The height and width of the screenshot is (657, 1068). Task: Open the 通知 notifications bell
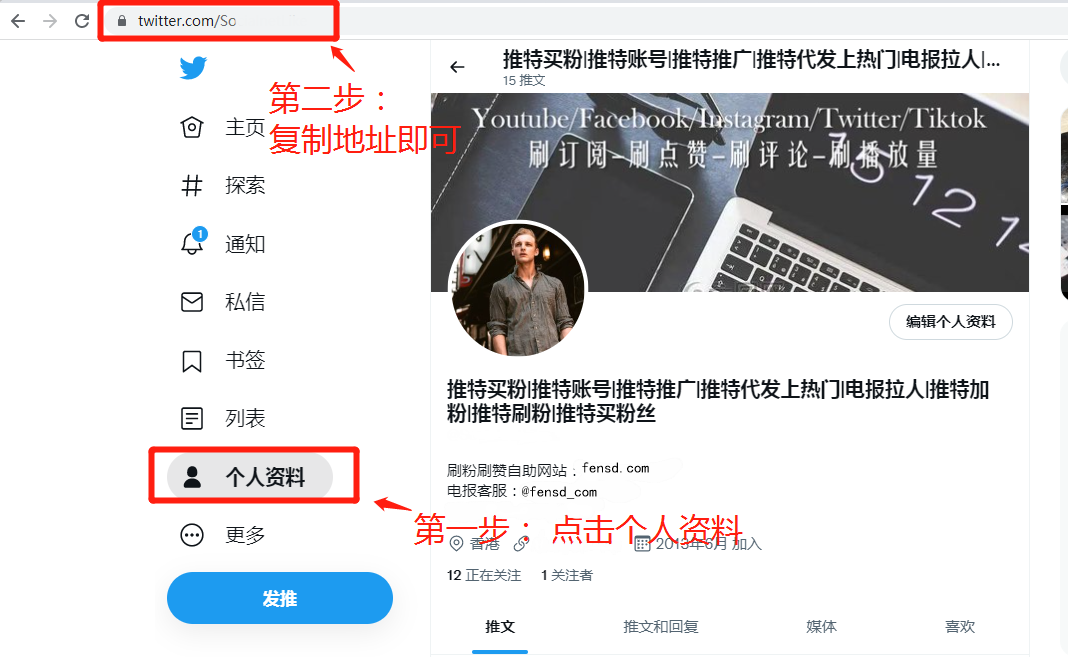click(193, 242)
